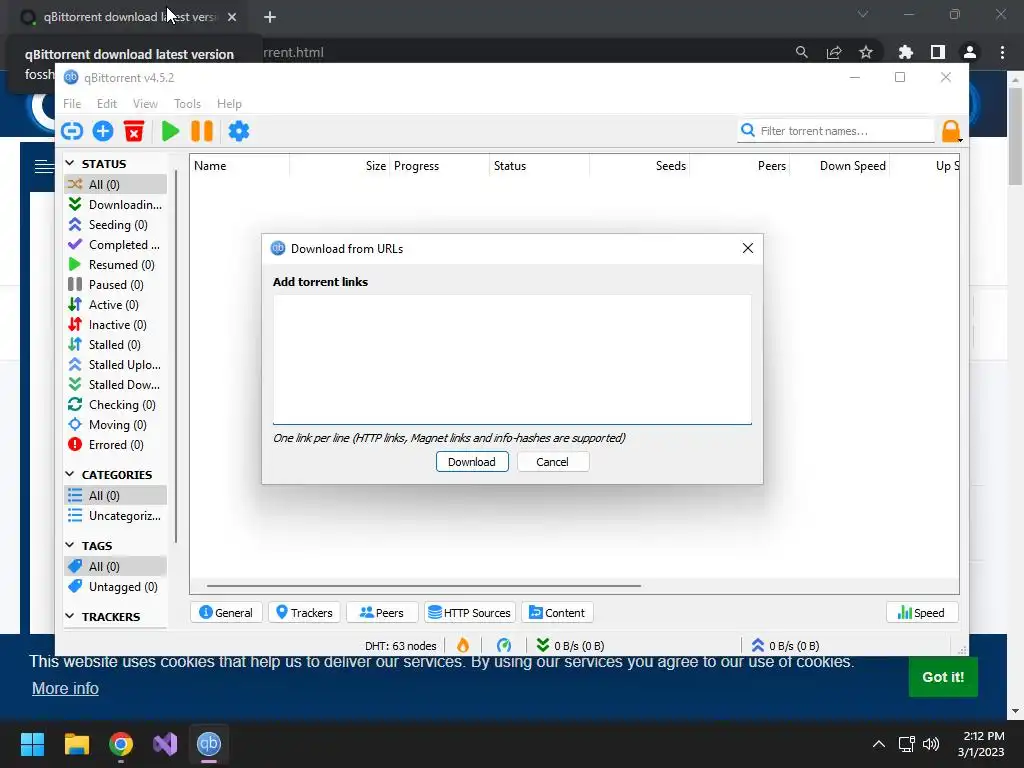Select the Resumed (0) filter
Screen dimensions: 1024x768
point(116,264)
